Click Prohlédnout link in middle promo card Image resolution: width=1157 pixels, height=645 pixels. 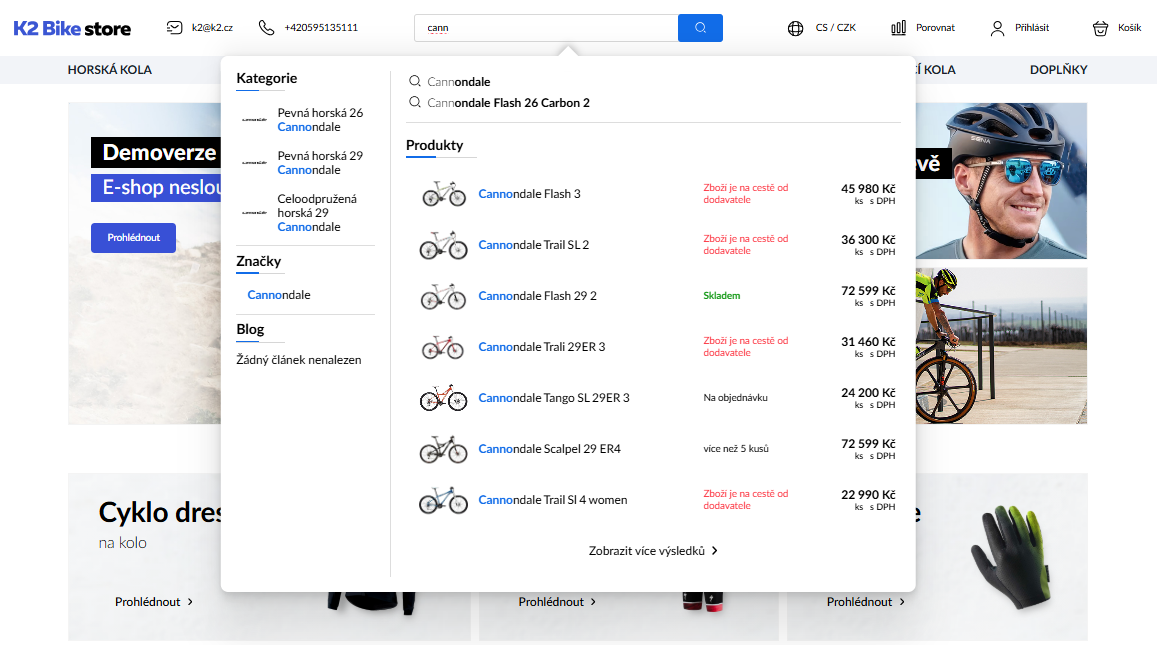click(557, 601)
